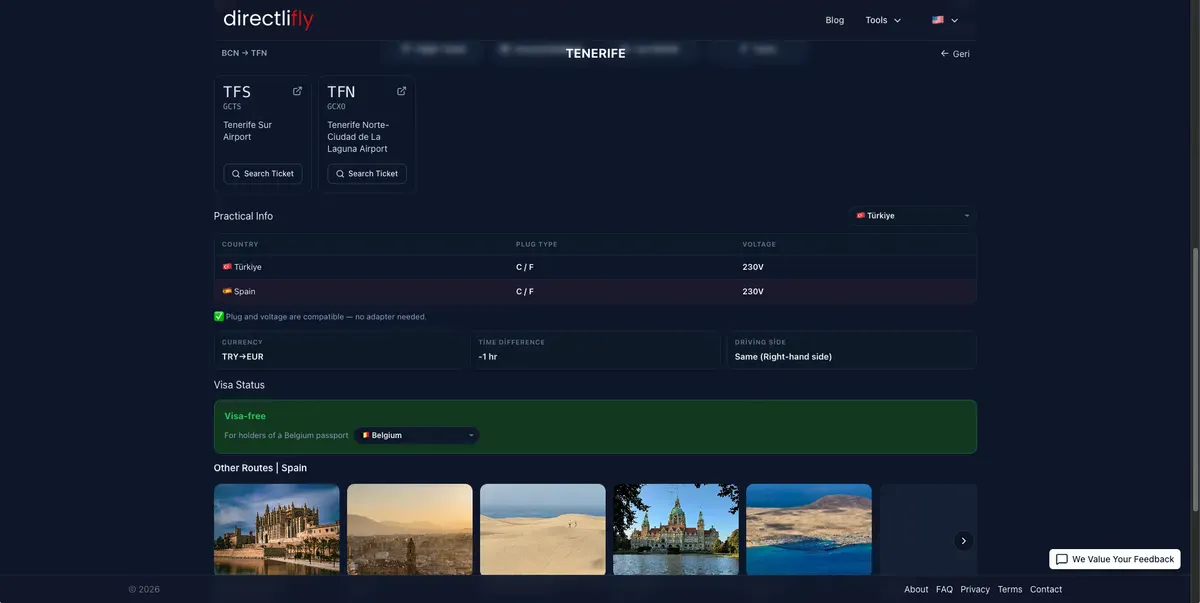Click the TRY→EUR currency value
The width and height of the screenshot is (1200, 603).
coord(243,357)
